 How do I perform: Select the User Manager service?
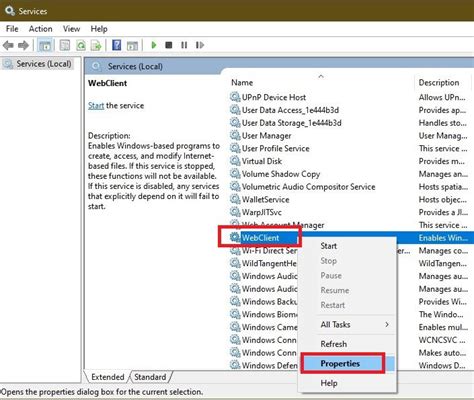tap(266, 136)
